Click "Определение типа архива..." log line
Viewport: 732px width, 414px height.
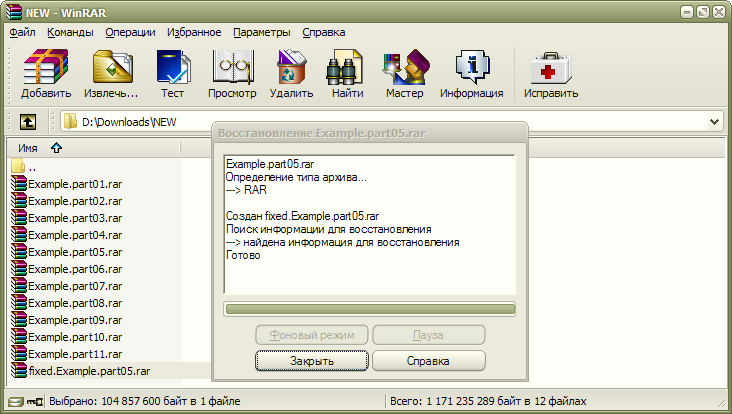click(x=296, y=177)
